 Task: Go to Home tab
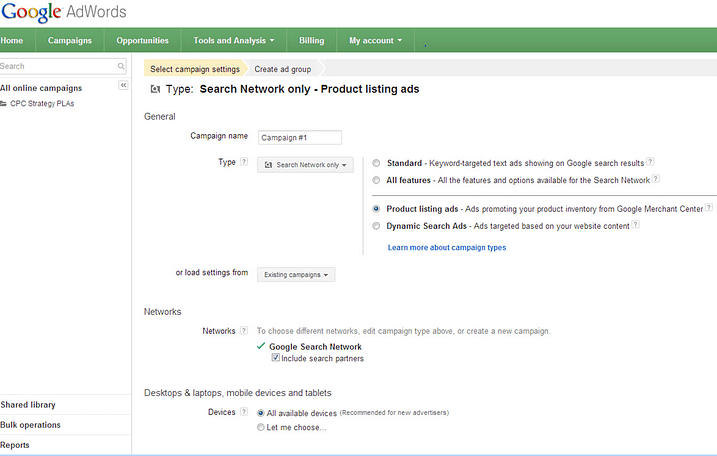click(12, 40)
